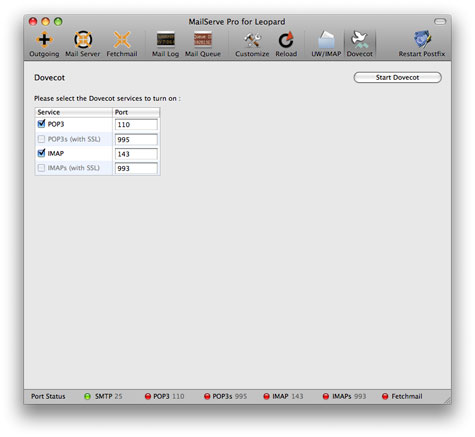475x437 pixels.
Task: Click the red POP3s 995 status light
Action: tap(207, 396)
